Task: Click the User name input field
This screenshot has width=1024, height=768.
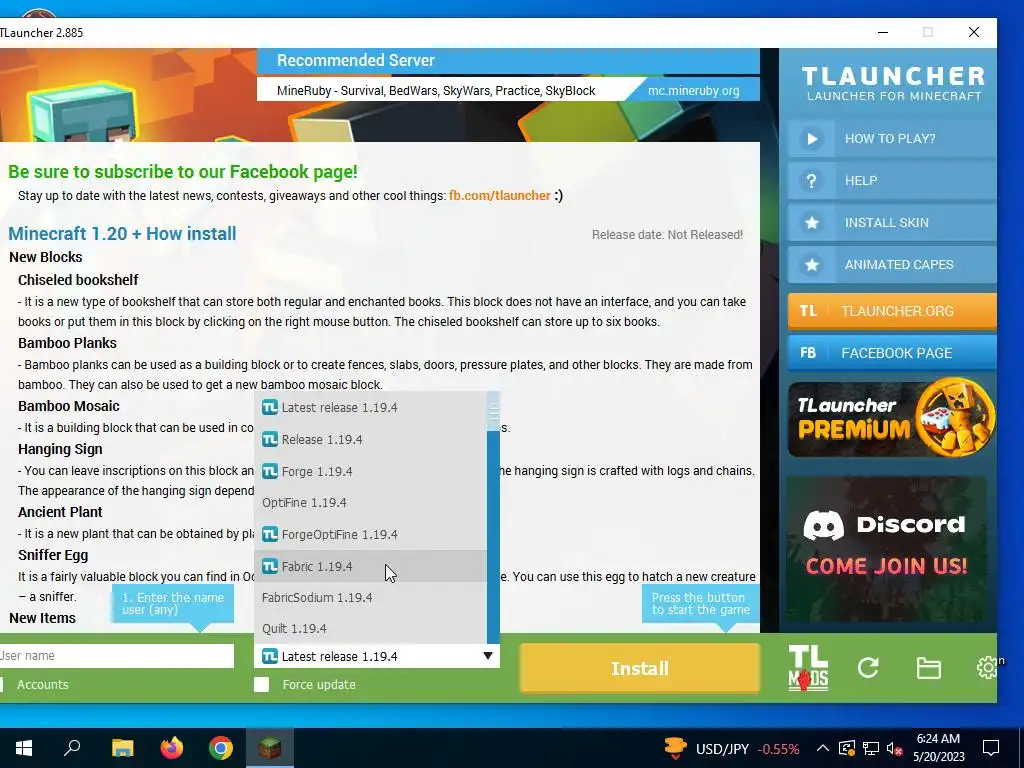Action: (117, 656)
